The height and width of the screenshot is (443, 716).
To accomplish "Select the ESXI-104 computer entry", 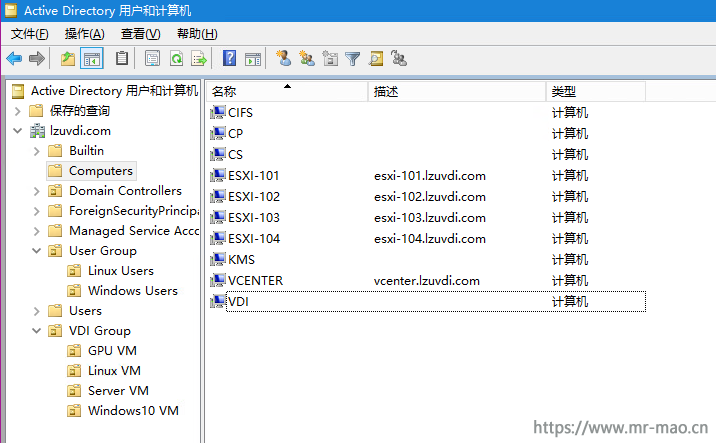I will tap(253, 238).
